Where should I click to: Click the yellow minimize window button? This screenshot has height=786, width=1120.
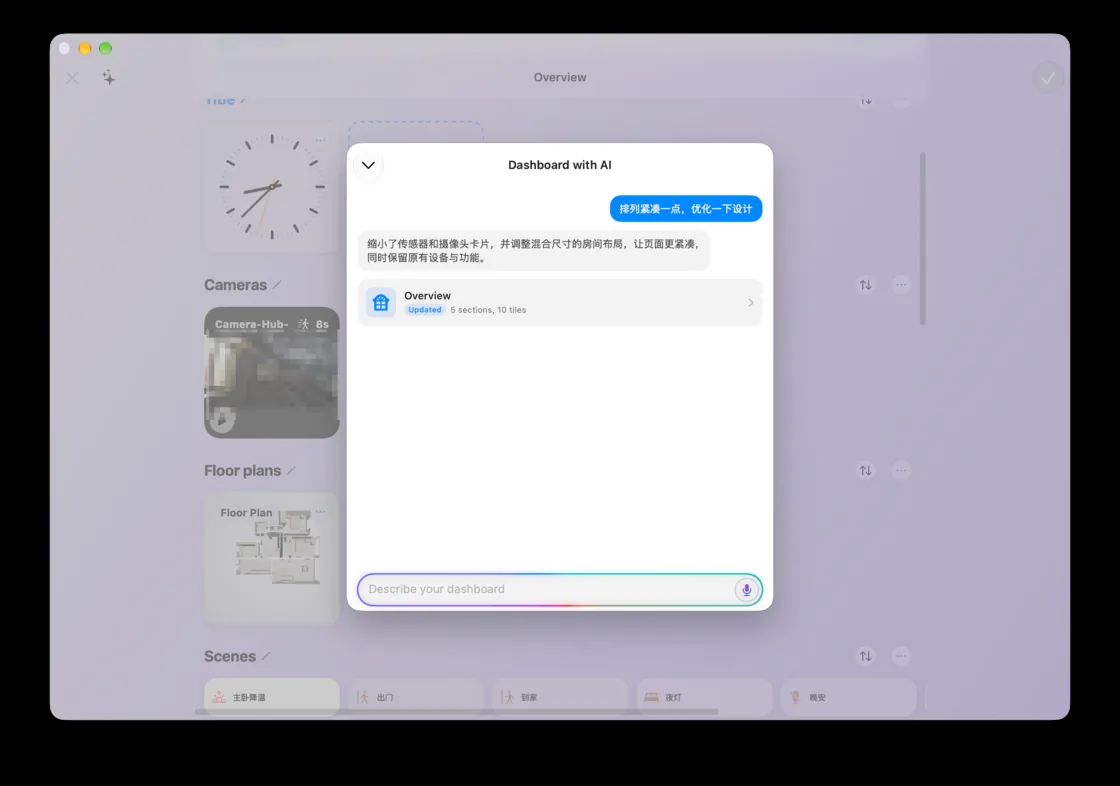[x=85, y=49]
